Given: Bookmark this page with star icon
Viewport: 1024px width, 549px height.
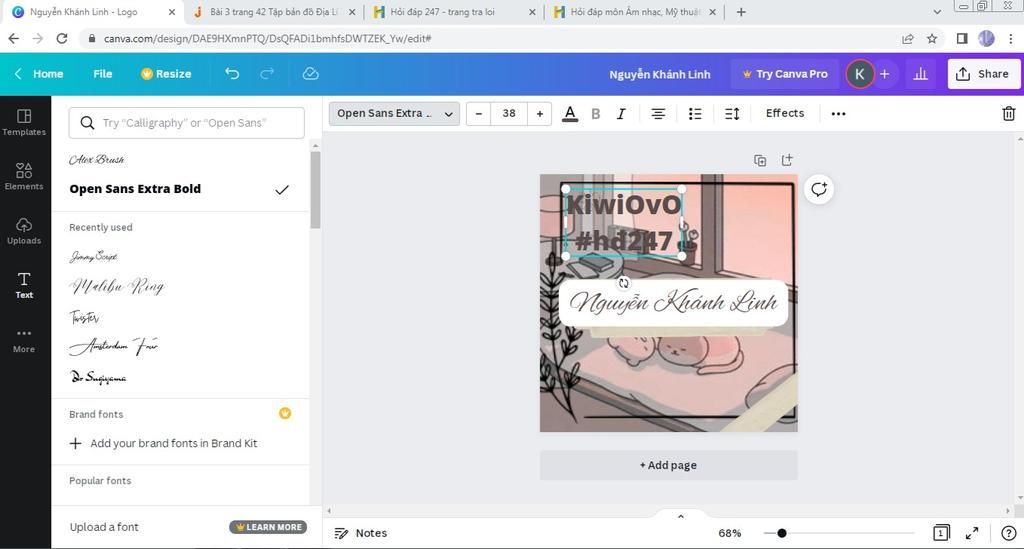Looking at the screenshot, I should click(932, 39).
